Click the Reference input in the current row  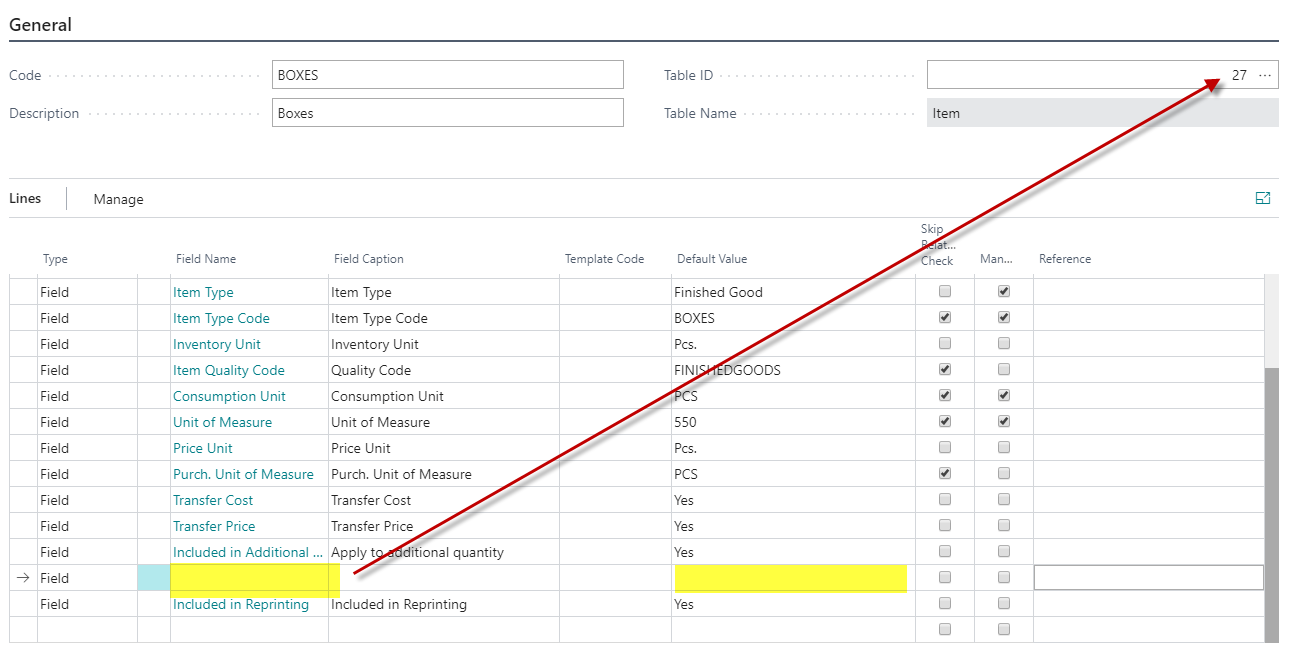point(1148,578)
